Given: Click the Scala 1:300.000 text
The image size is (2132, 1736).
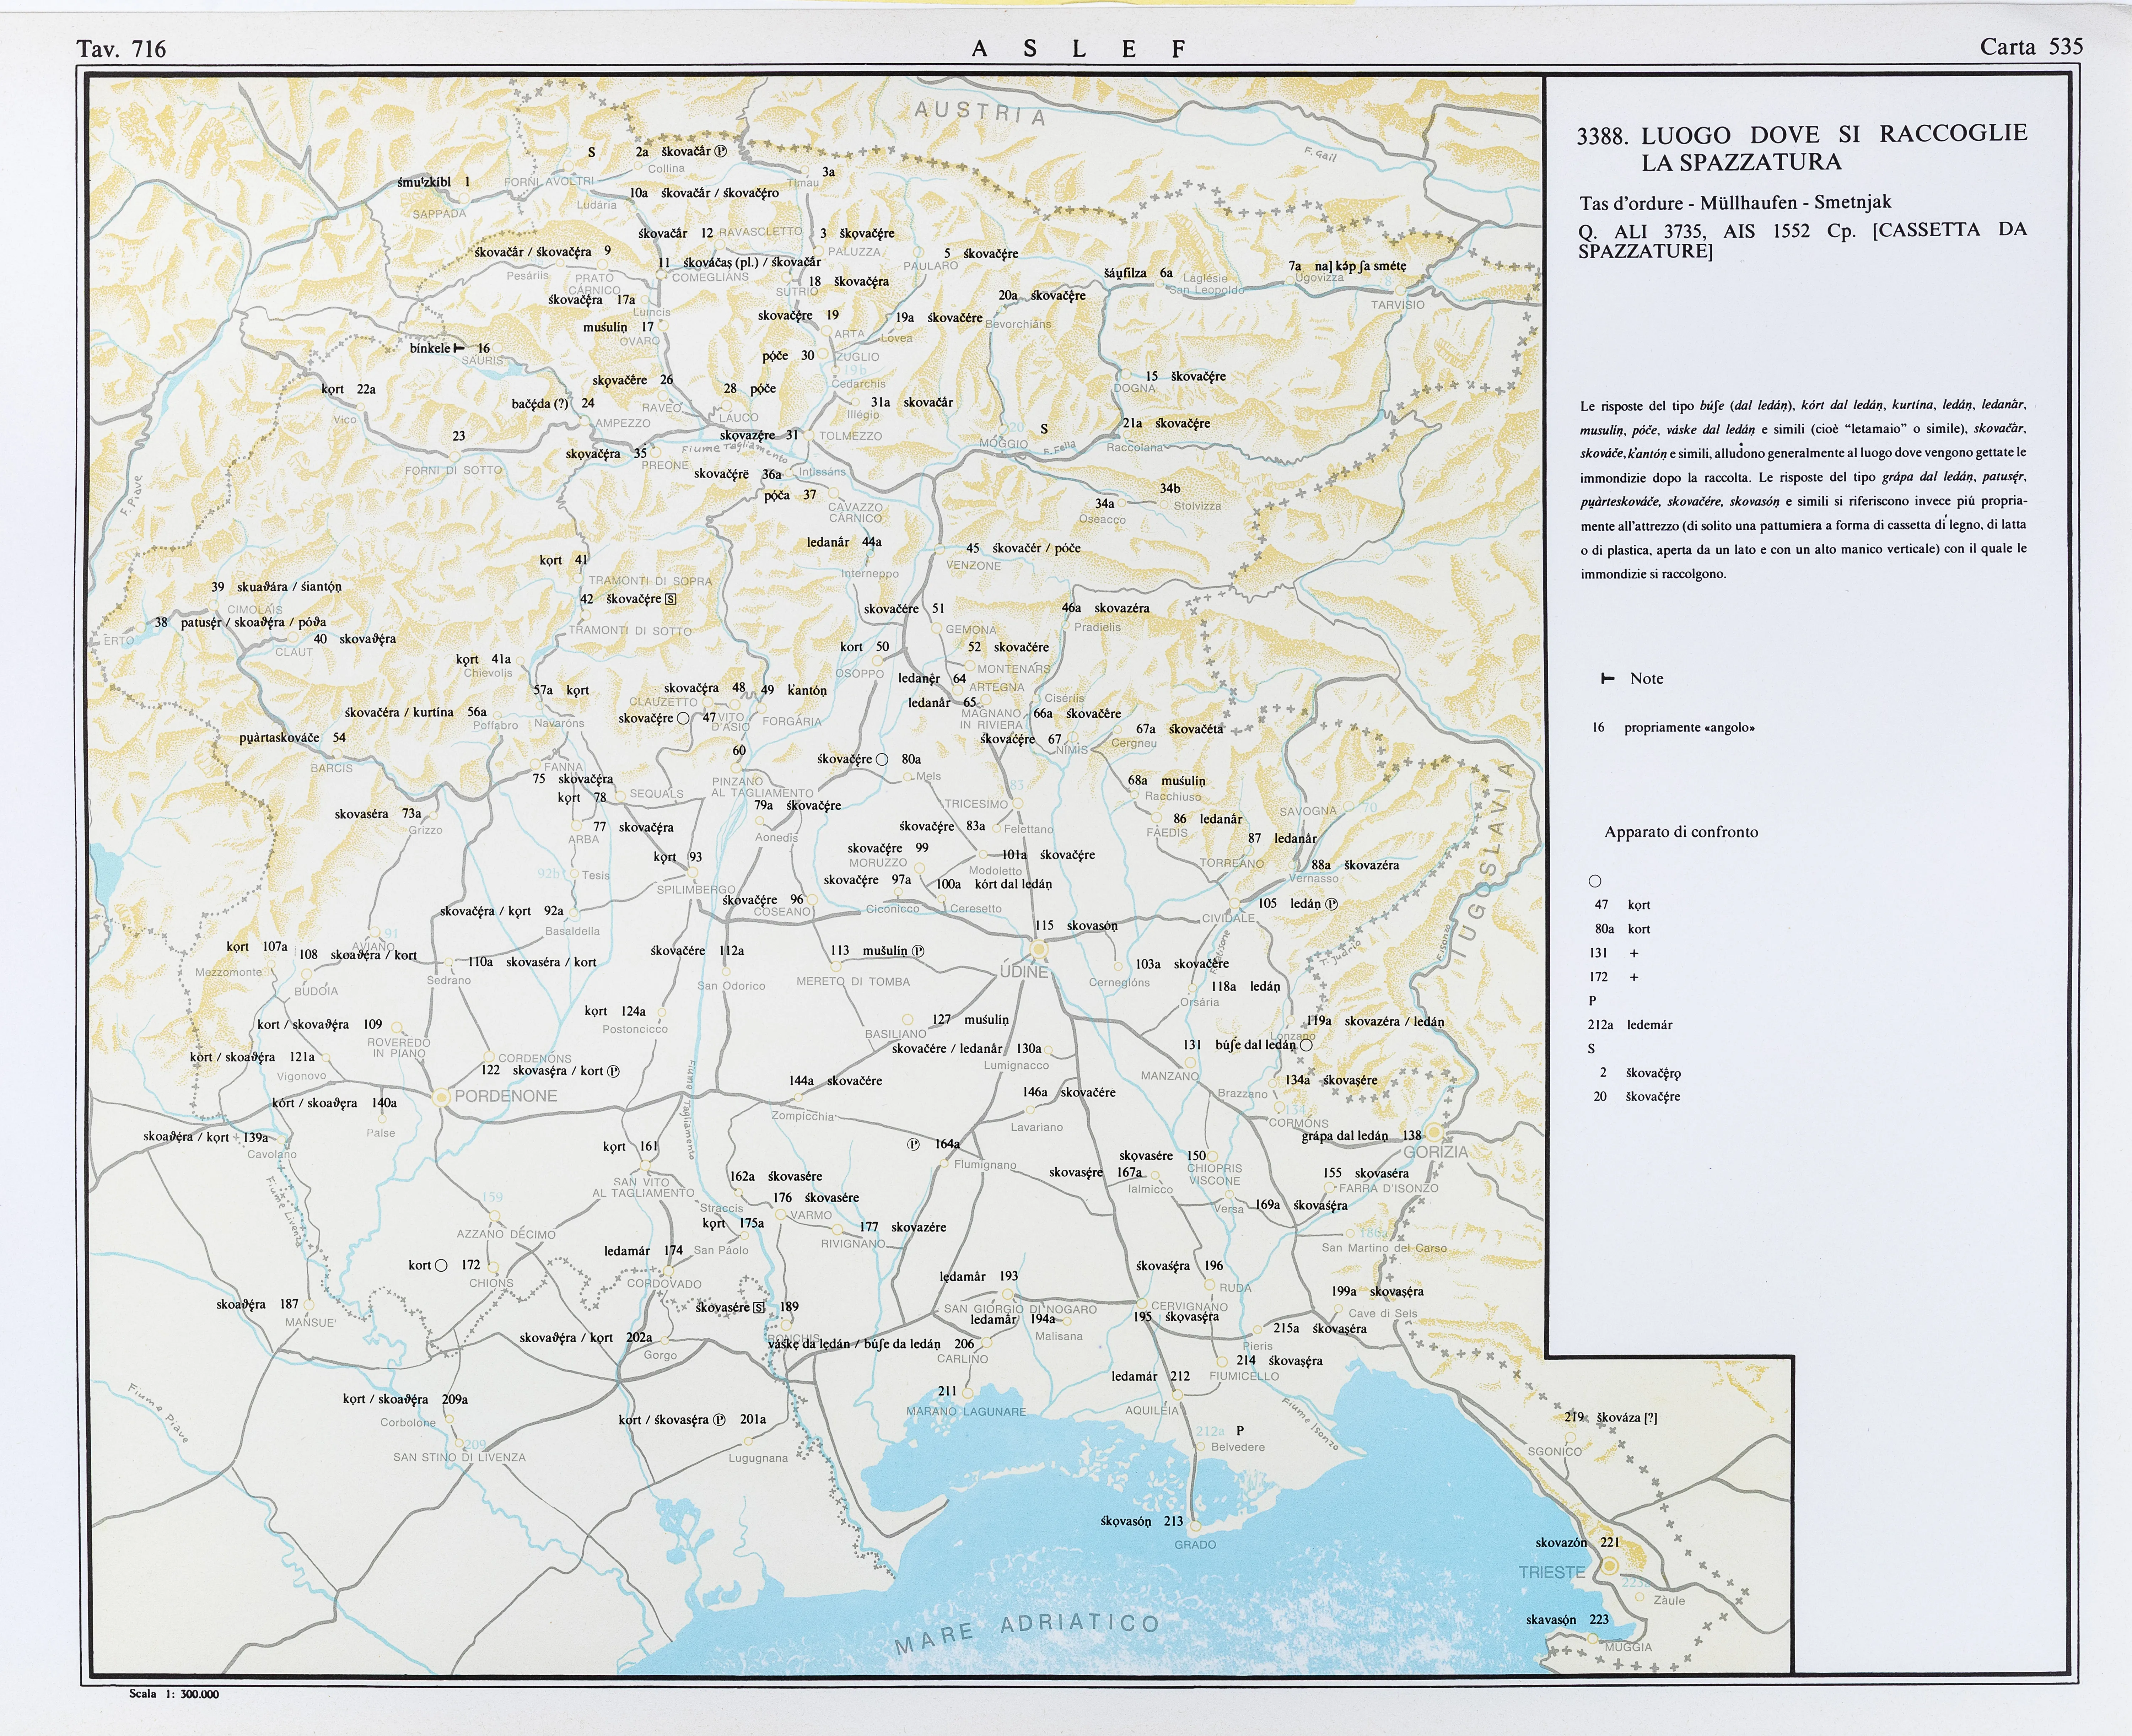Looking at the screenshot, I should click(174, 1694).
